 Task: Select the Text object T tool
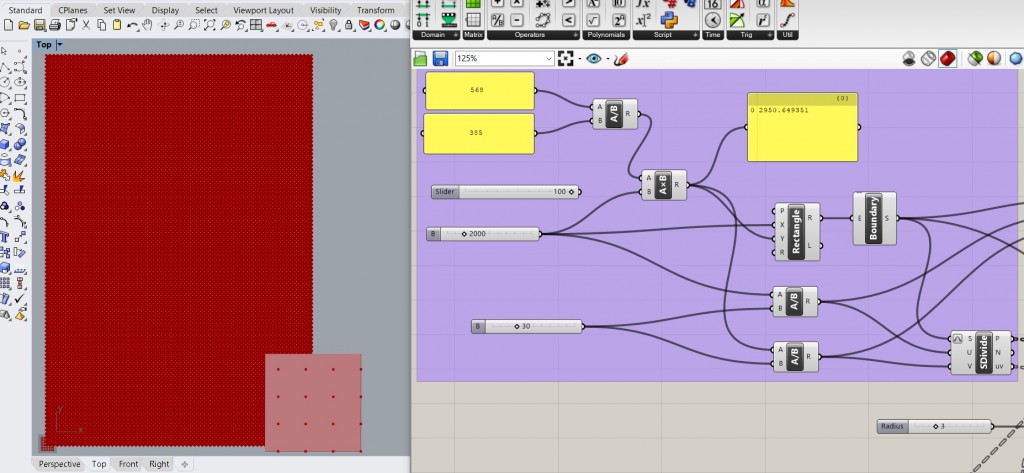(5, 237)
